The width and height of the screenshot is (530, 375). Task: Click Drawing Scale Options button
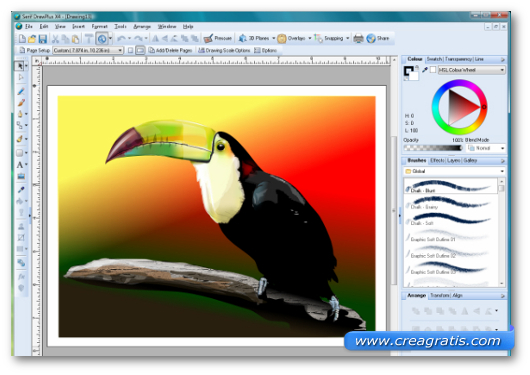[224, 50]
